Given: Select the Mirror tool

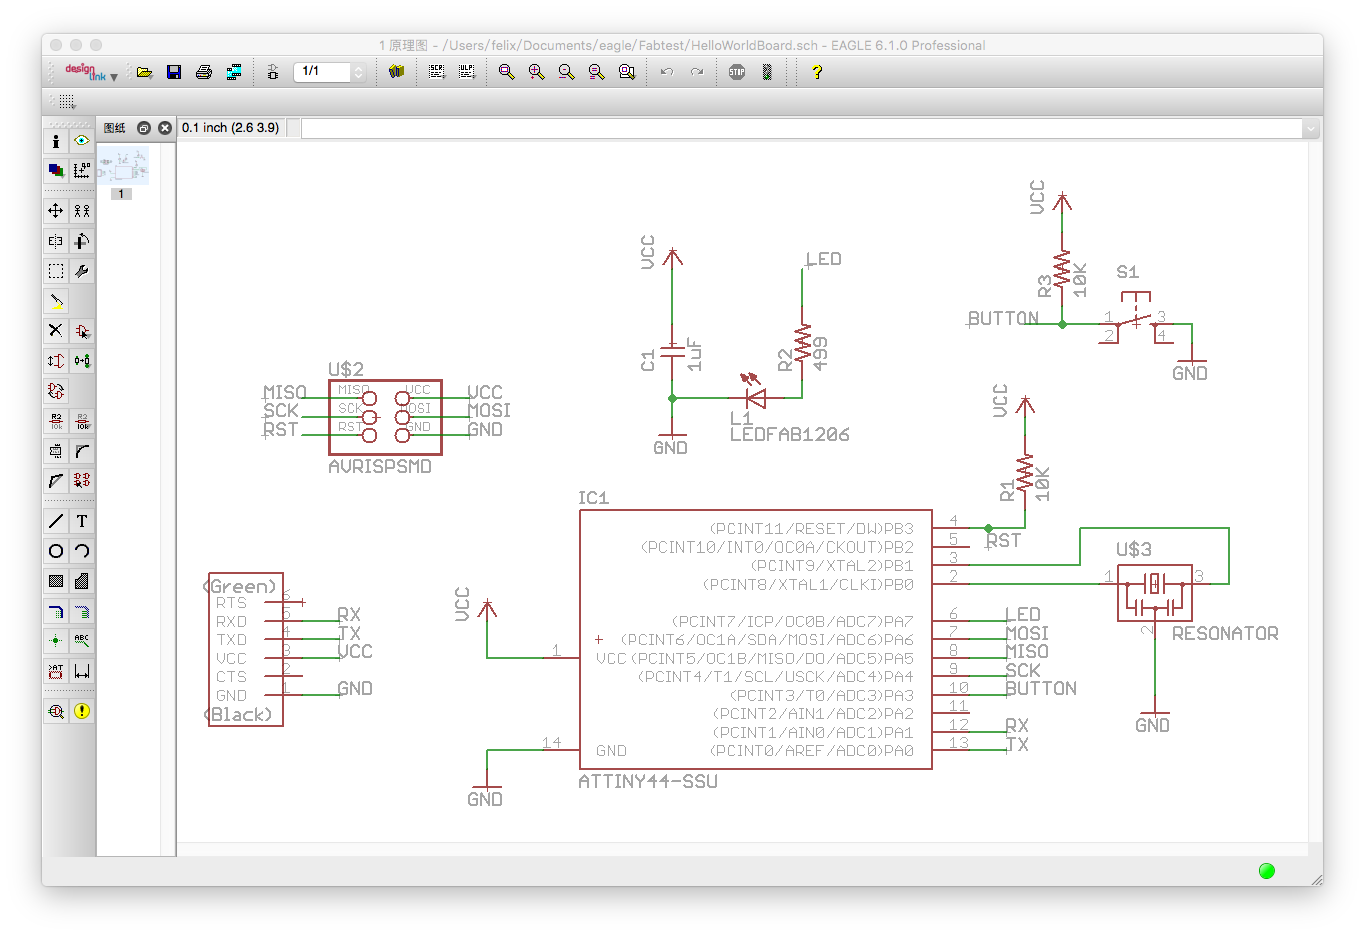Looking at the screenshot, I should click(56, 241).
